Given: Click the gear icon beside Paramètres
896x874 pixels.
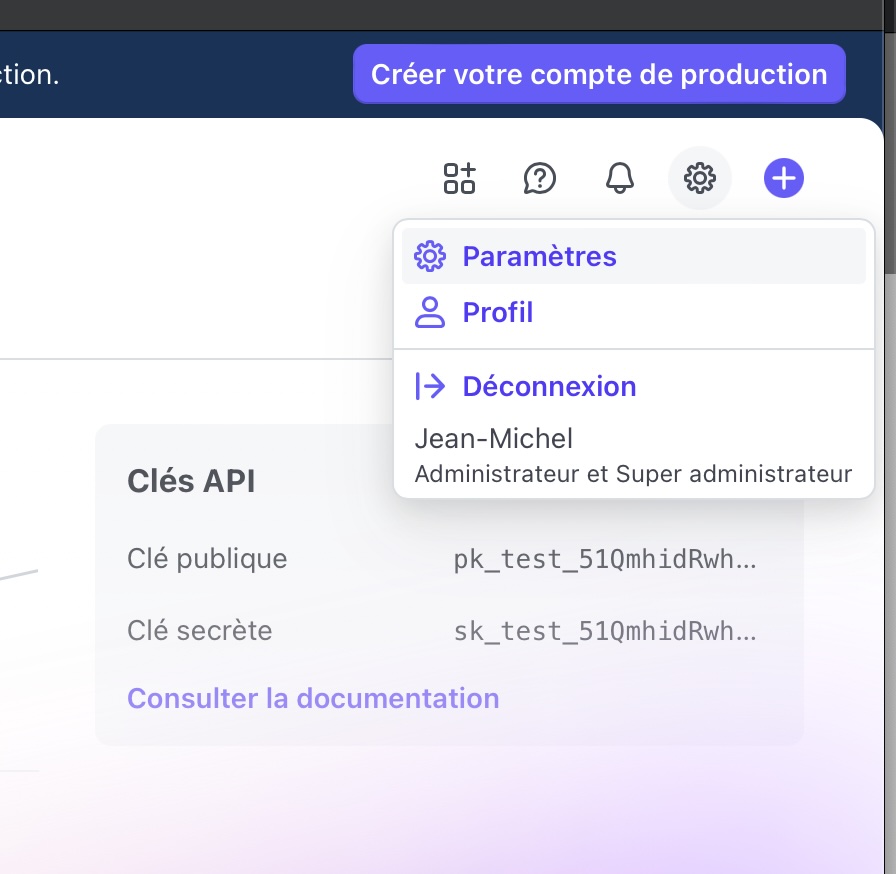Looking at the screenshot, I should click(429, 256).
